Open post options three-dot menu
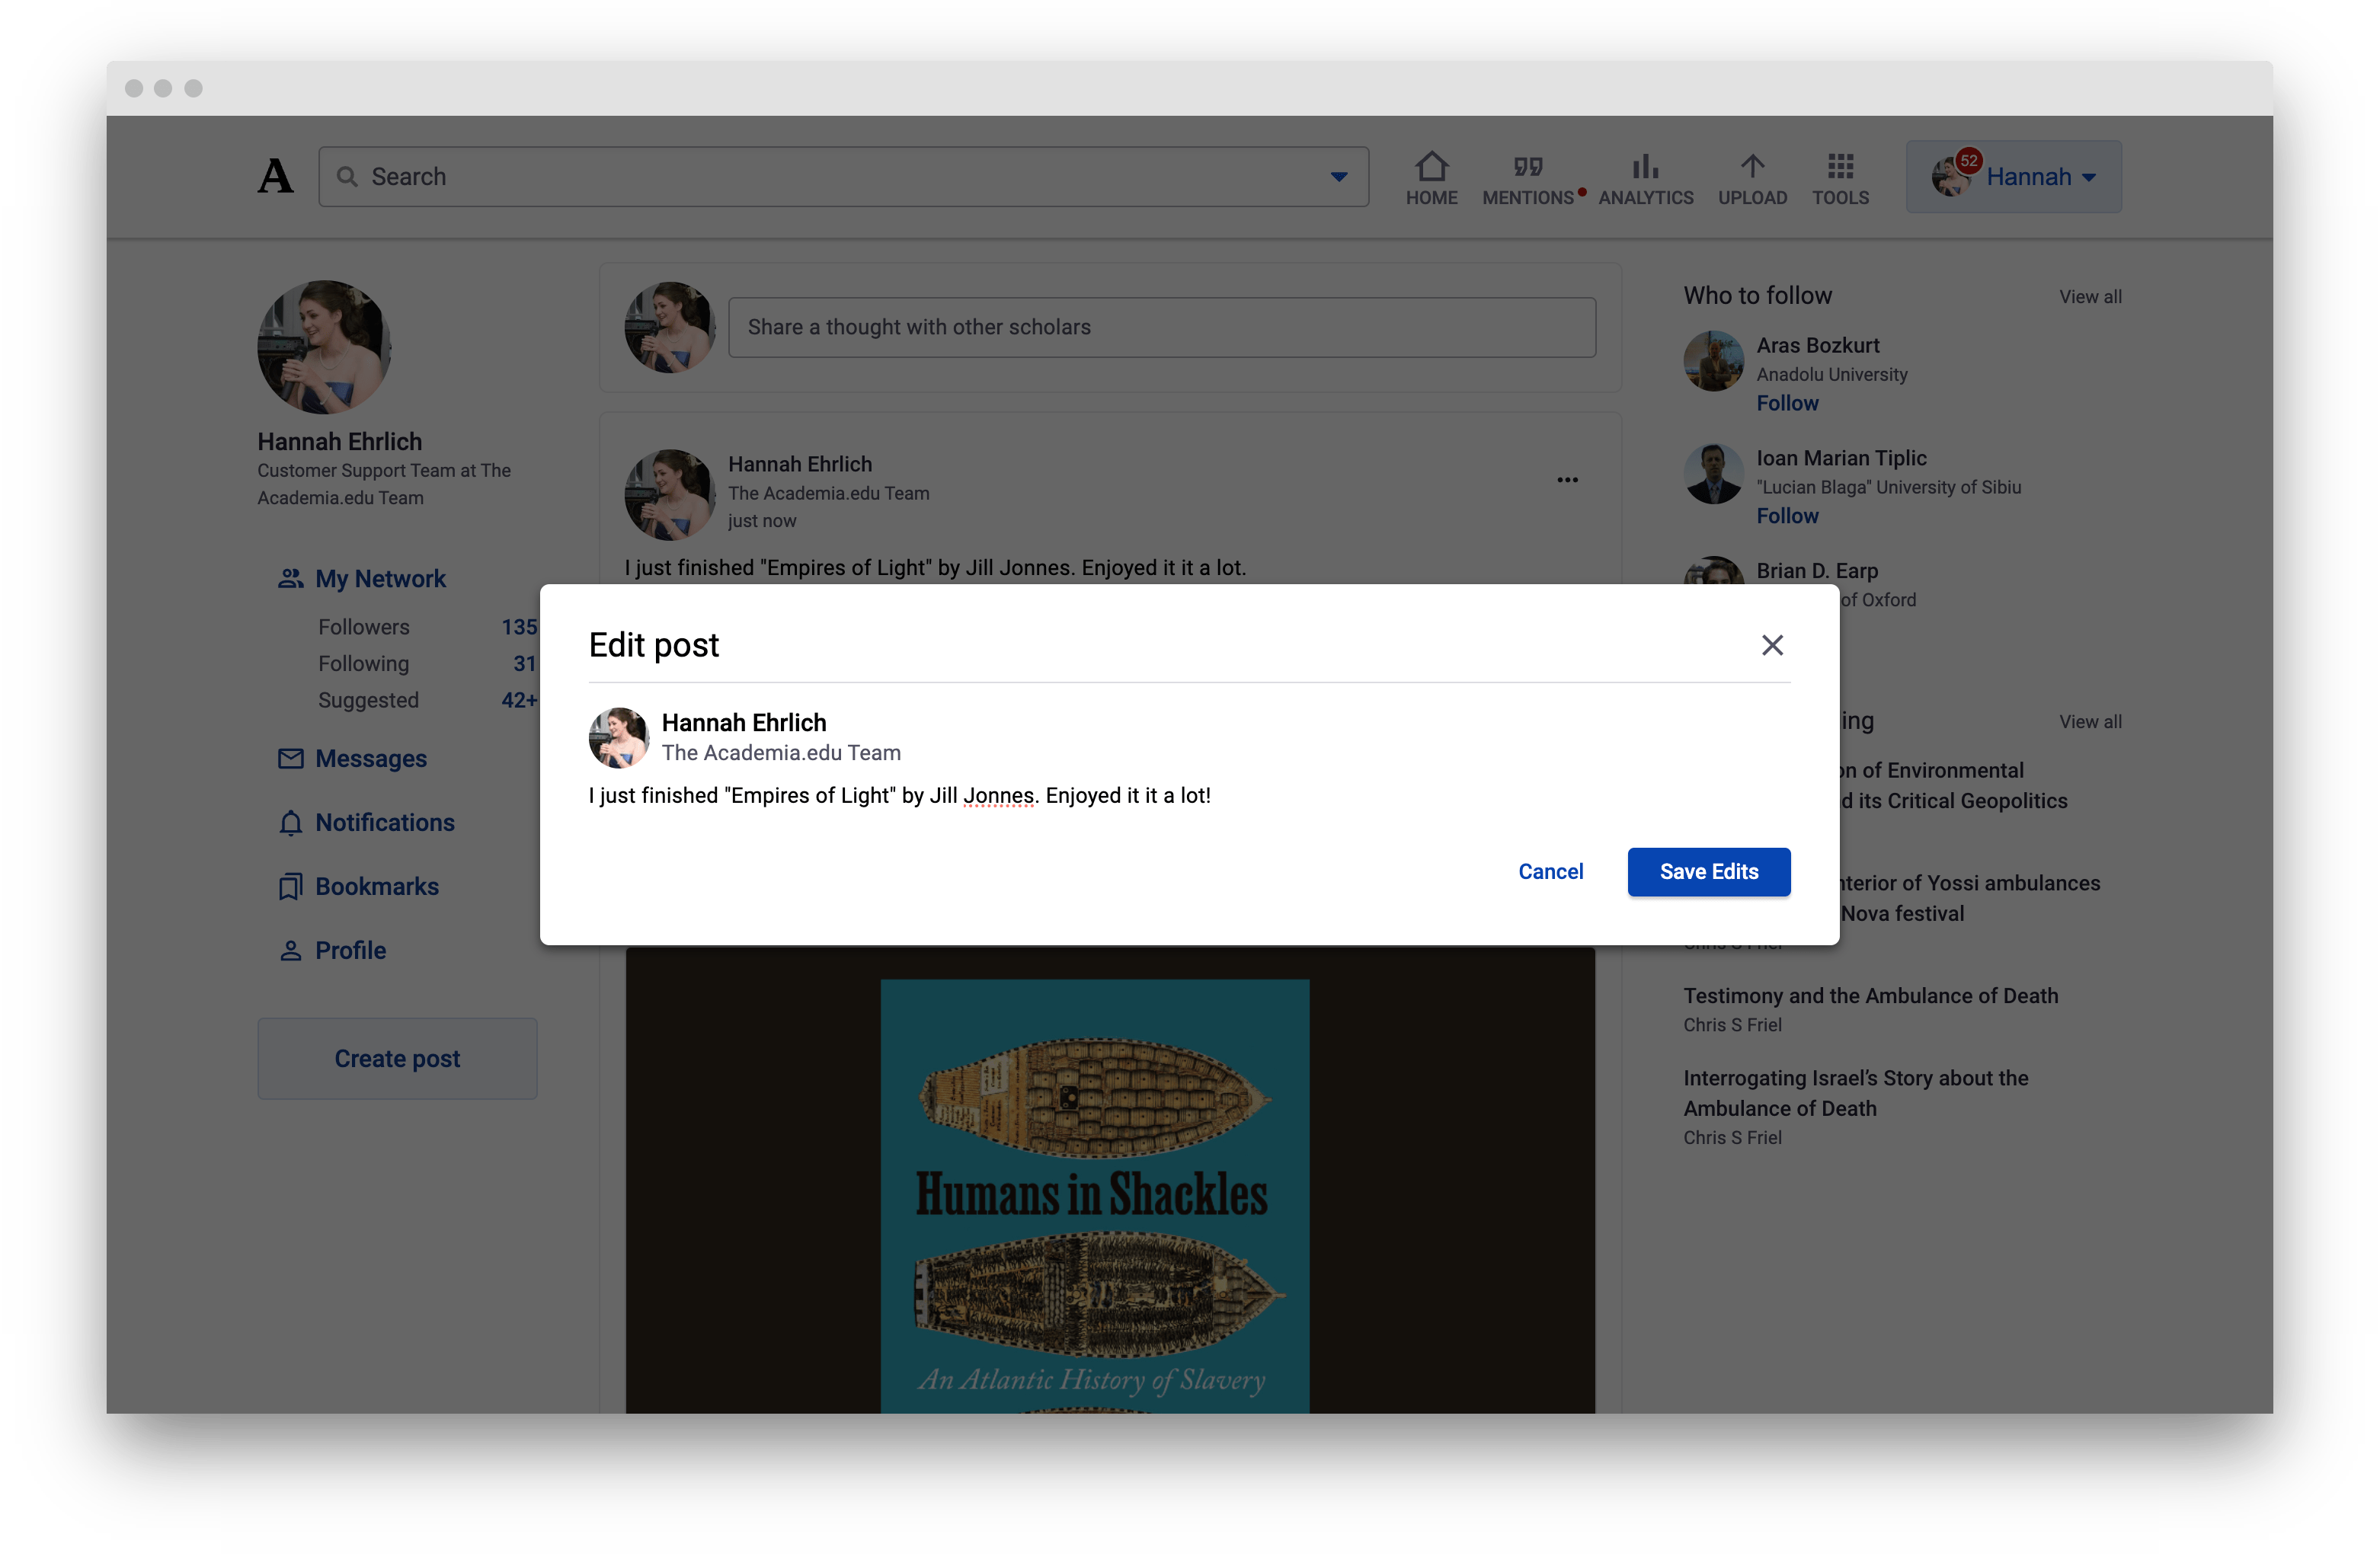Viewport: 2380px width, 1566px height. pyautogui.click(x=1567, y=480)
